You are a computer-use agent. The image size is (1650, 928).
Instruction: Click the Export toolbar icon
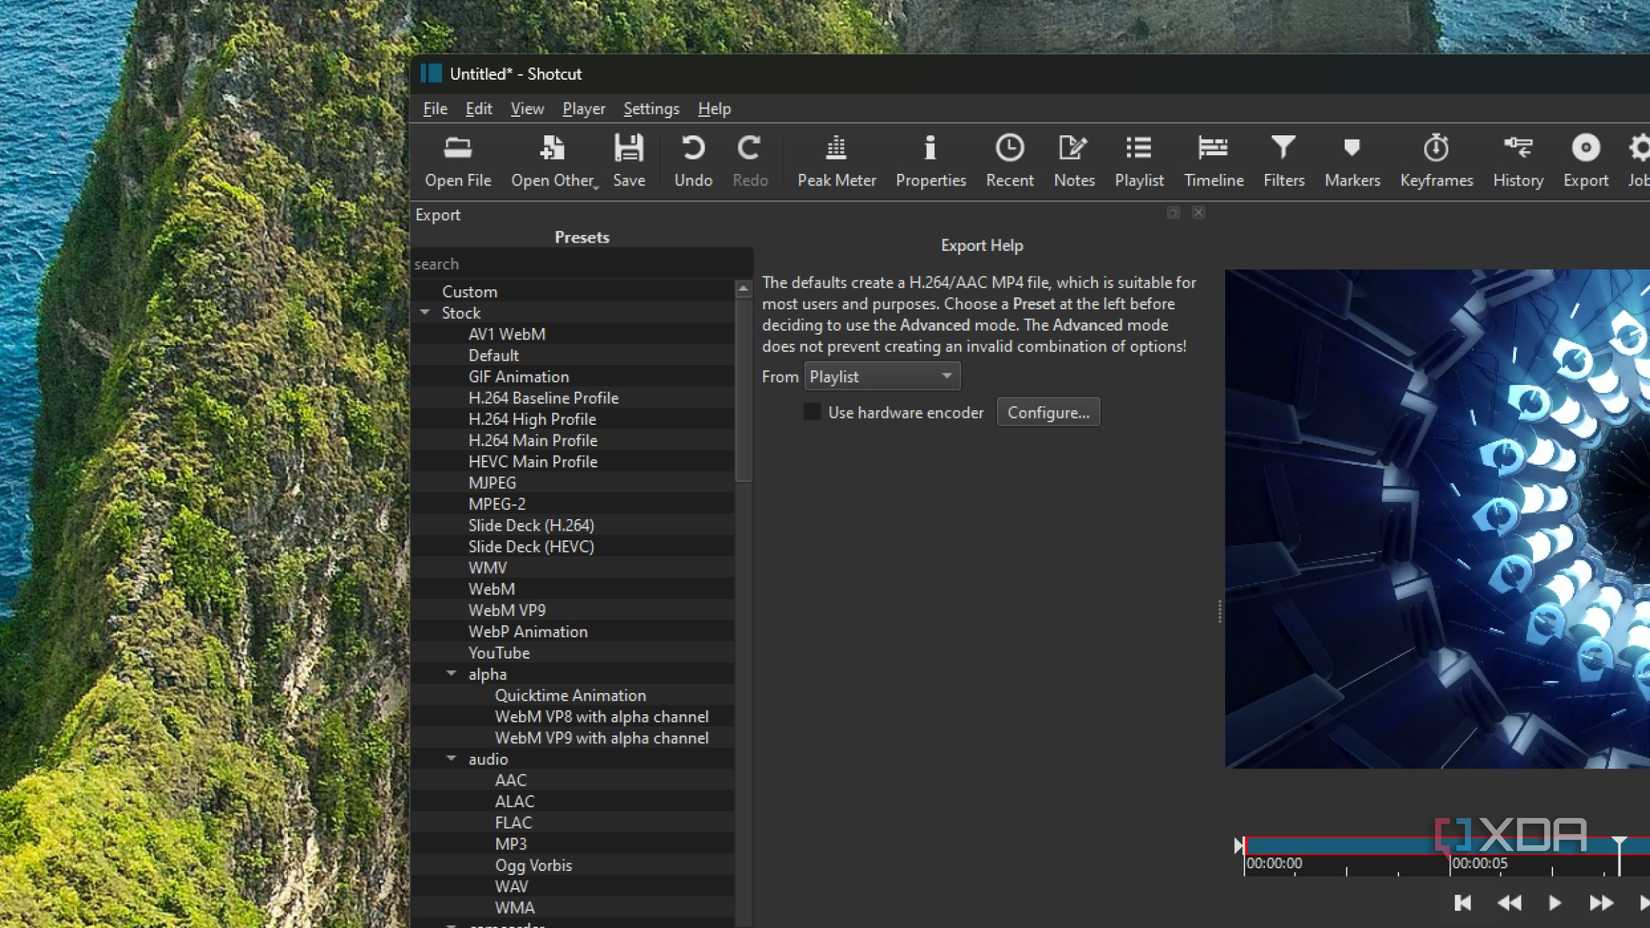point(1585,160)
